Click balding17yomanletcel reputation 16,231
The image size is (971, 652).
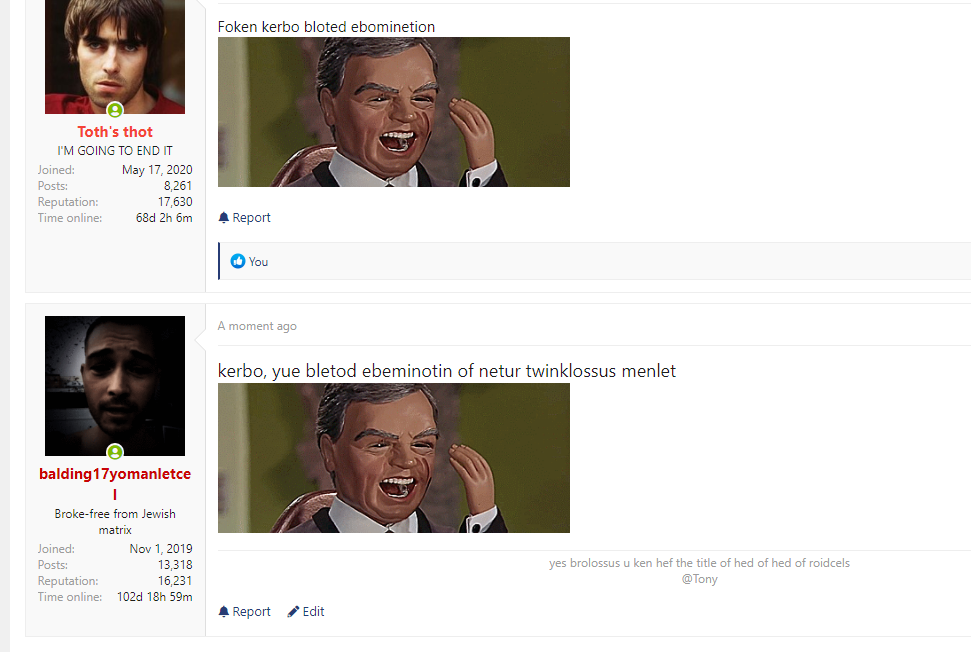(174, 581)
